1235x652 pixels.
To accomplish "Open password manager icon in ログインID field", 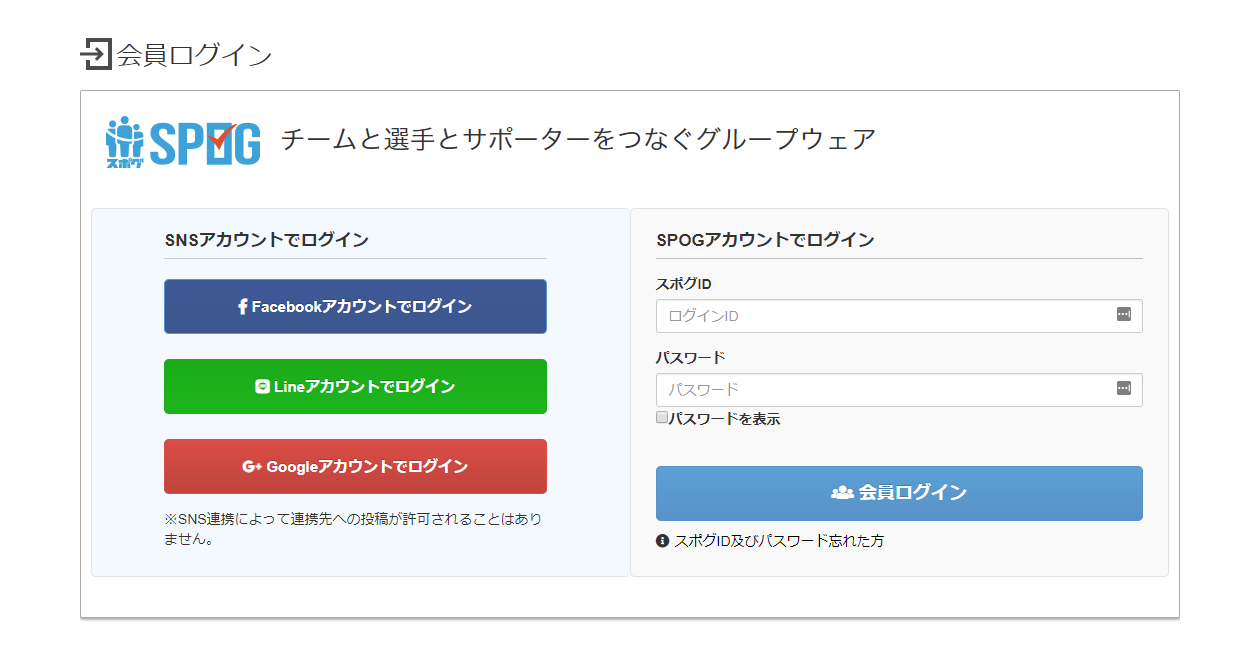I will tap(1123, 315).
